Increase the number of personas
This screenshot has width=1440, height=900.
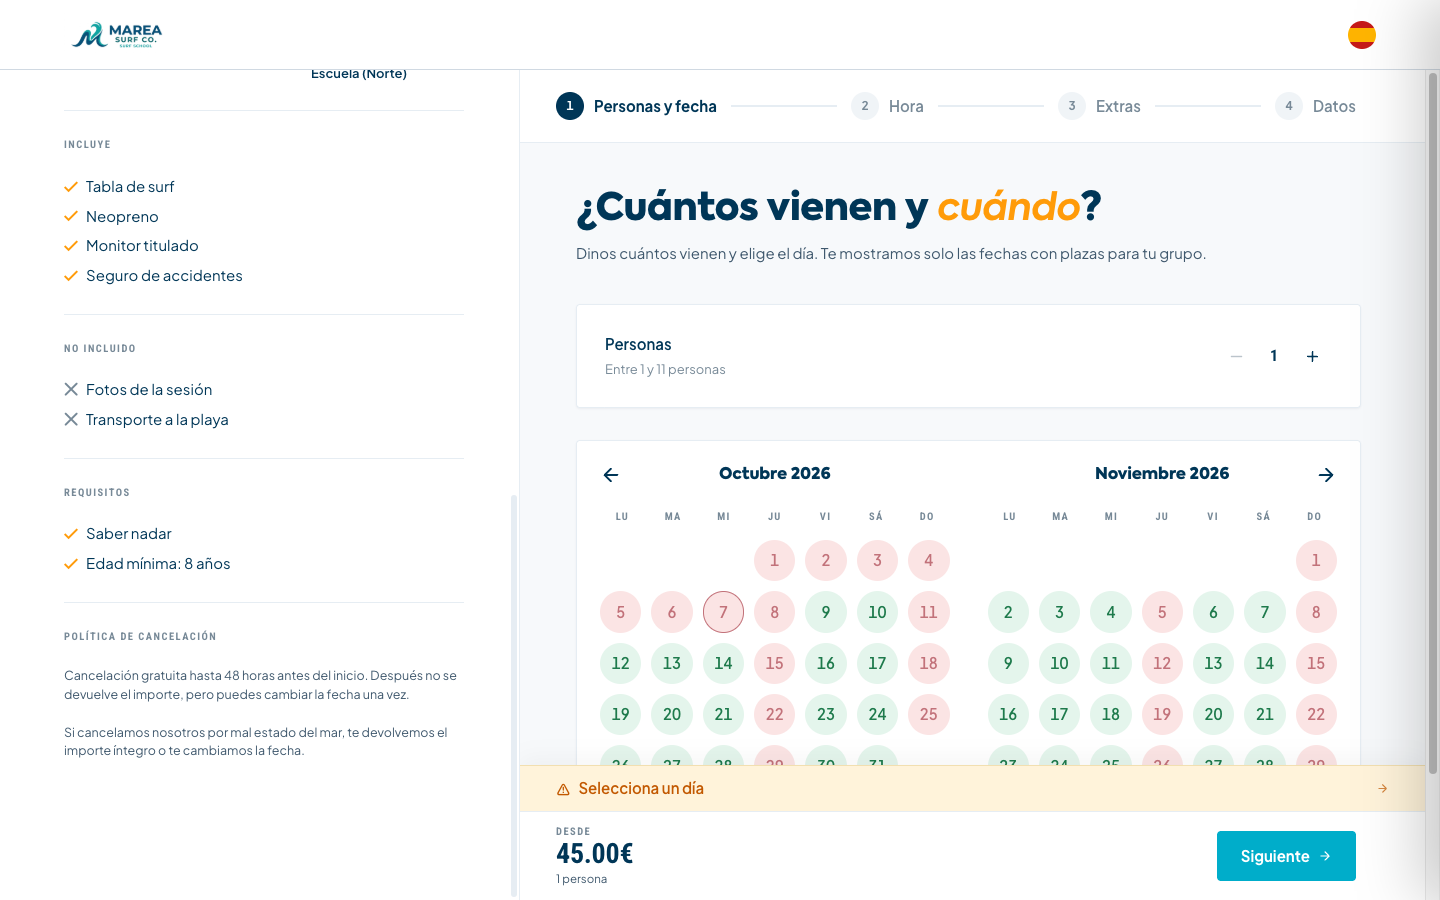click(x=1312, y=356)
